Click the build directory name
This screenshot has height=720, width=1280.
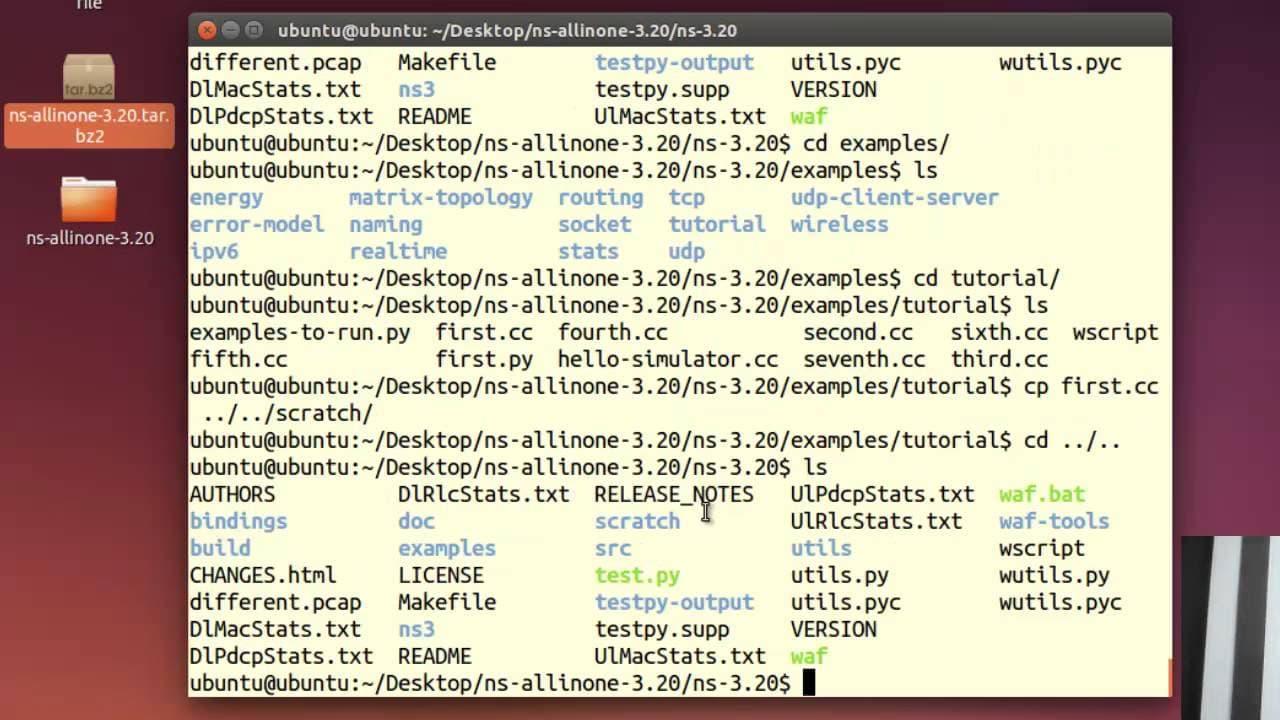[221, 549]
